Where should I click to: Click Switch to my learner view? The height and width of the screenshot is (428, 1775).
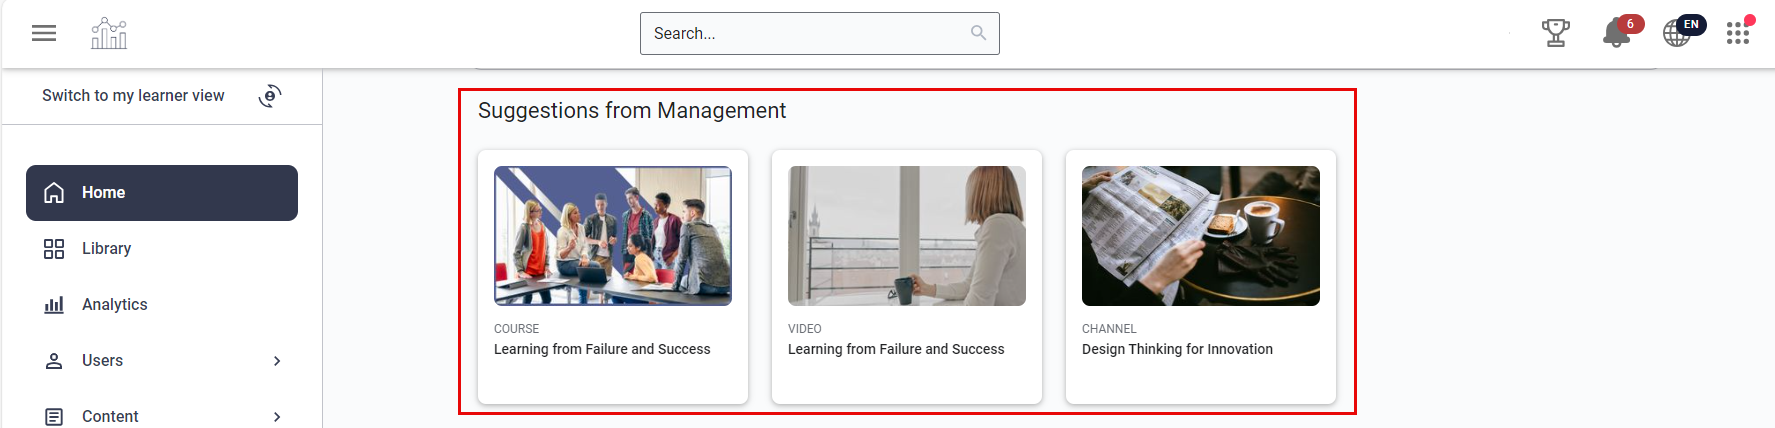[x=133, y=96]
